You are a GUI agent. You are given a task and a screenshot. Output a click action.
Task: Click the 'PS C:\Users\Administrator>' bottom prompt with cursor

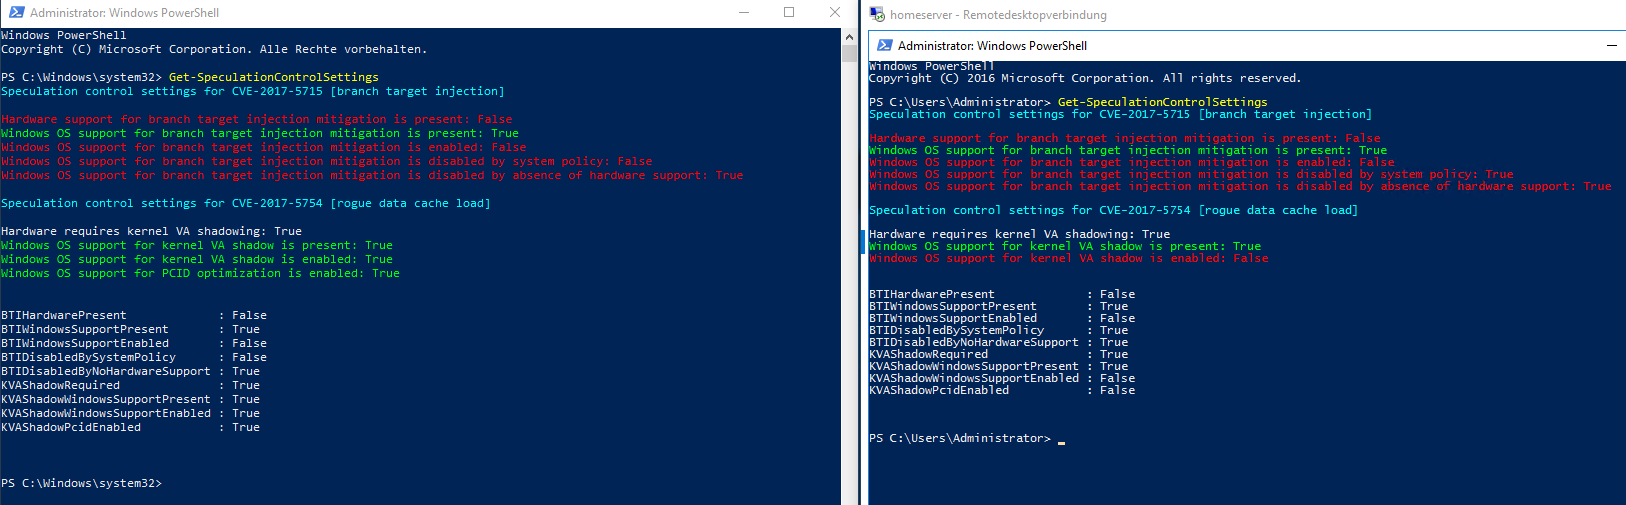pyautogui.click(x=967, y=438)
